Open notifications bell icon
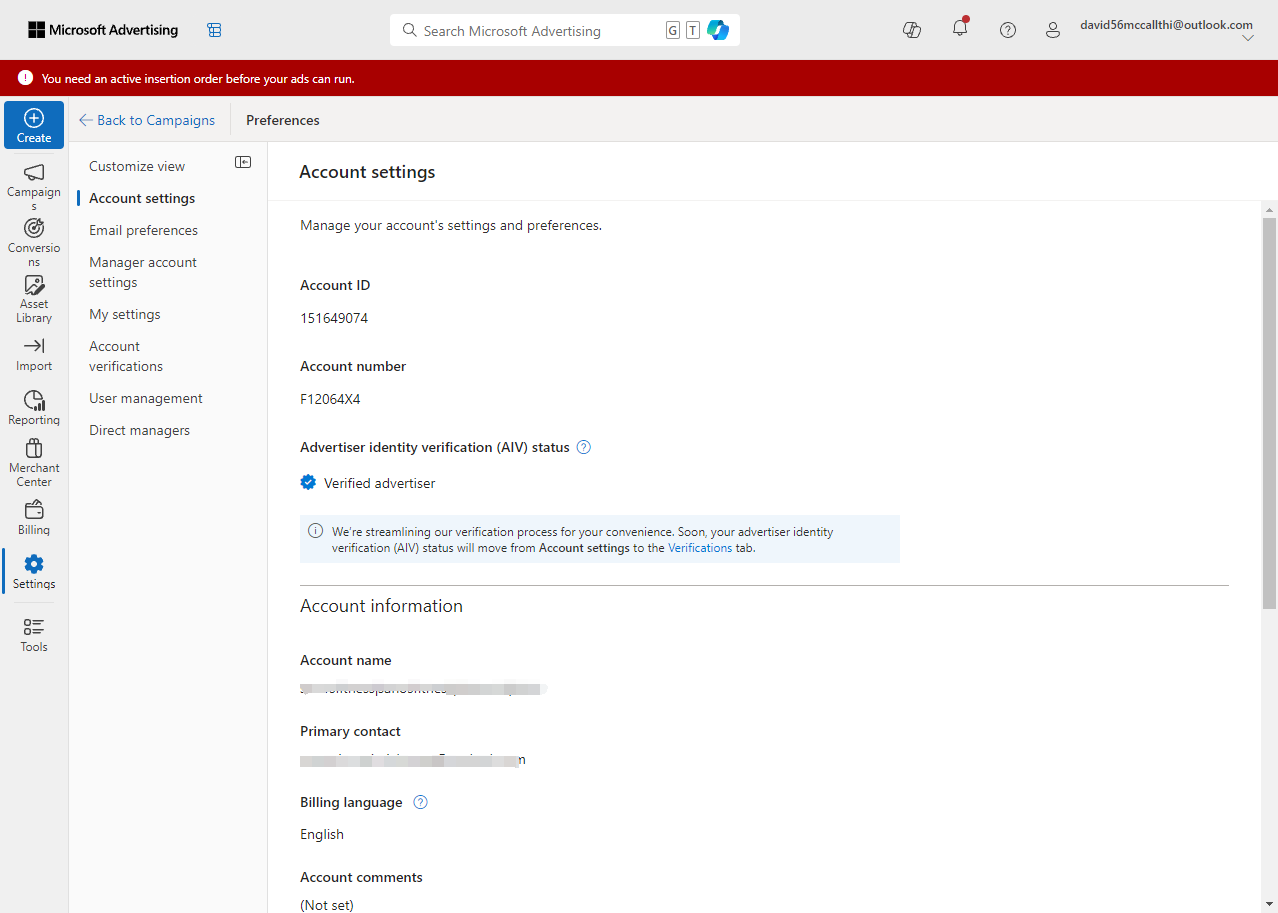Viewport: 1278px width, 913px height. [960, 29]
